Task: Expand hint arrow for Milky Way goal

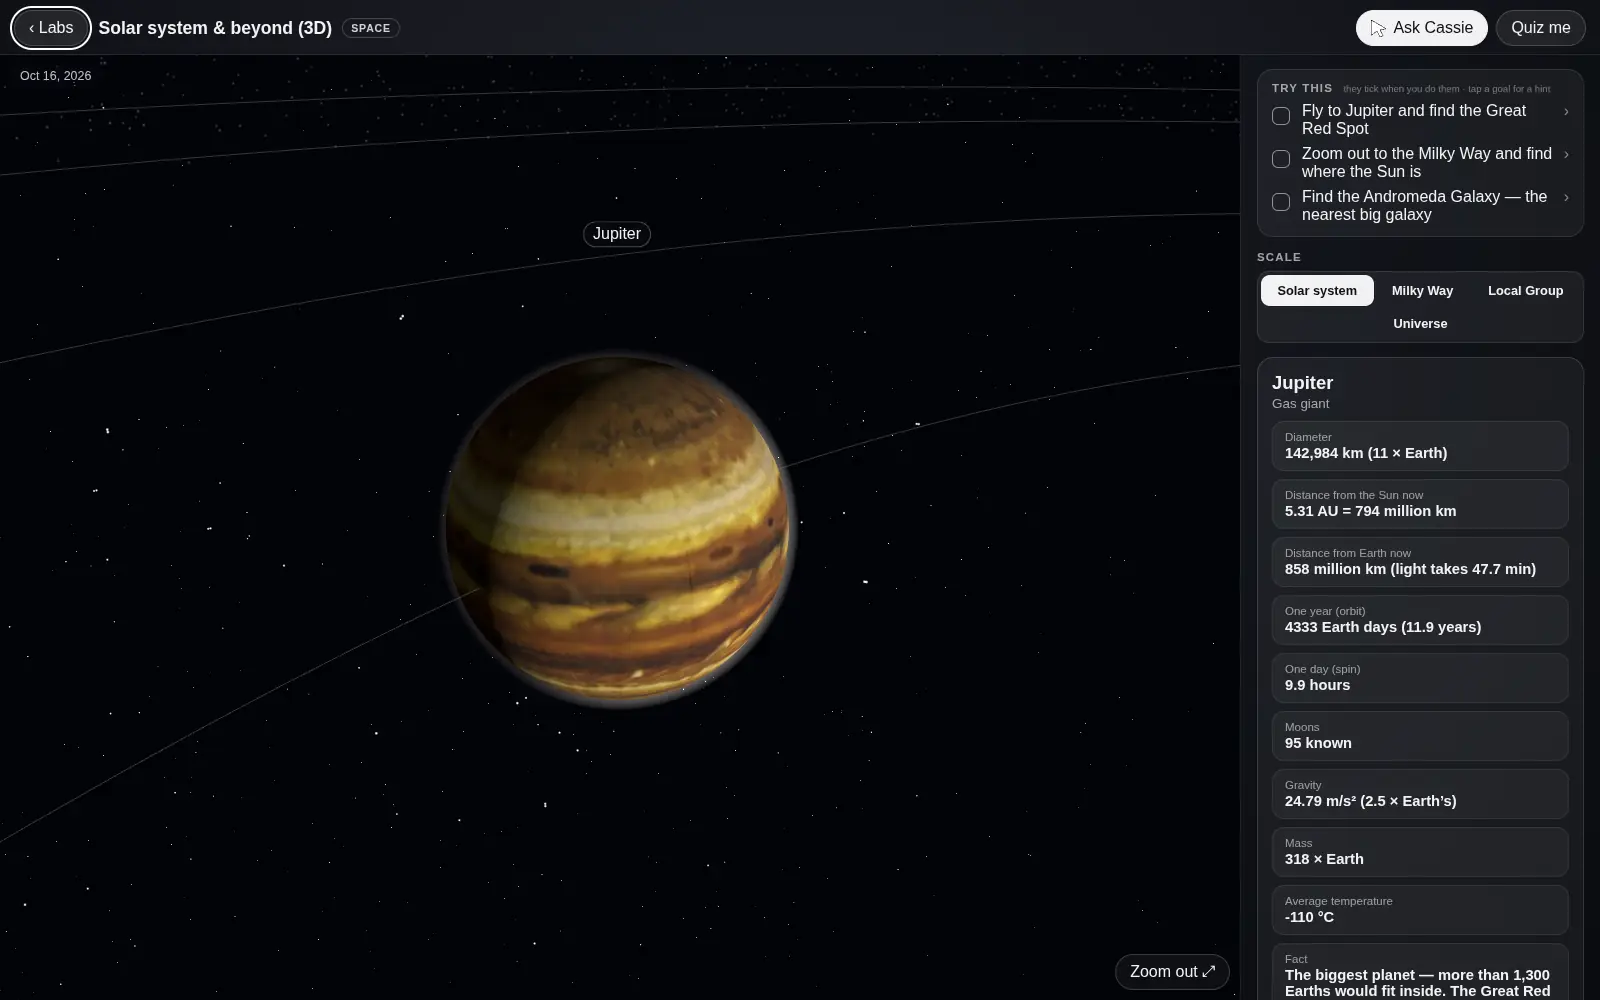Action: pyautogui.click(x=1566, y=154)
